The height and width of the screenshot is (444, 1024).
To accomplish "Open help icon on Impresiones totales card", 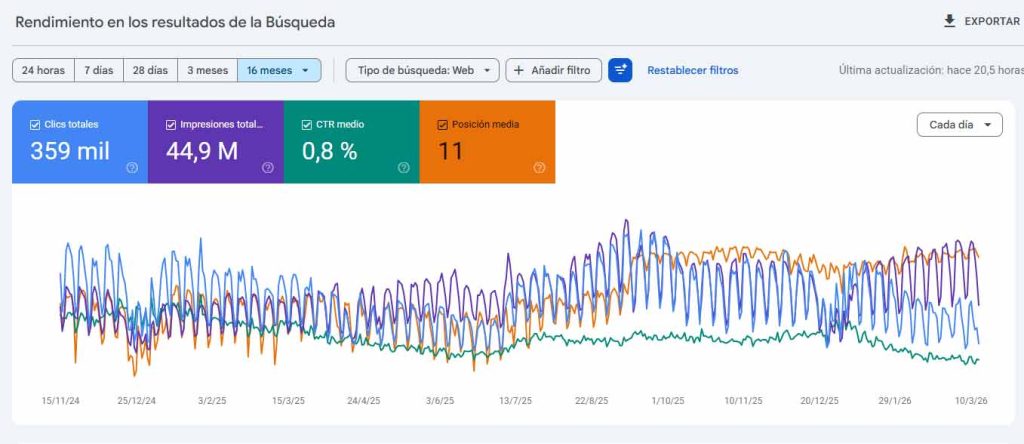I will (x=268, y=168).
